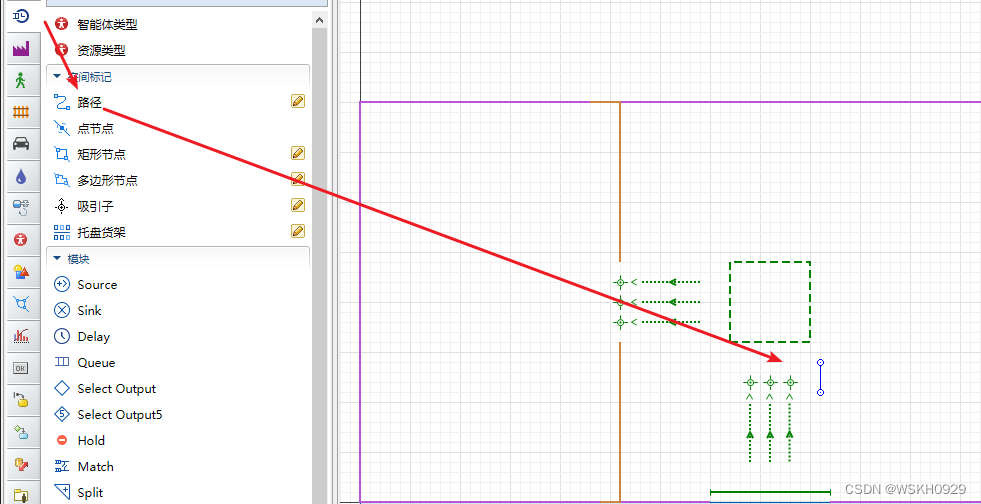Pick the Source block icon
This screenshot has height=504, width=981.
click(x=62, y=285)
